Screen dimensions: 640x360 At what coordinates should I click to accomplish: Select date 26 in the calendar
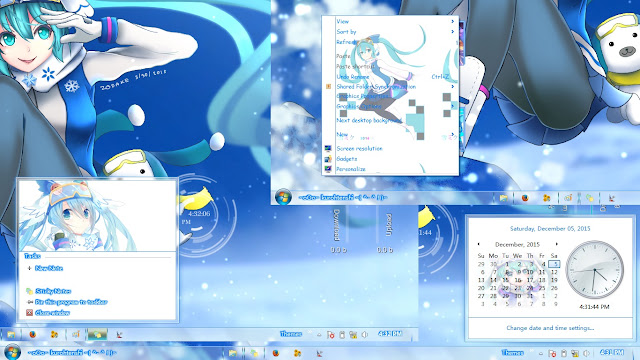coord(554,288)
